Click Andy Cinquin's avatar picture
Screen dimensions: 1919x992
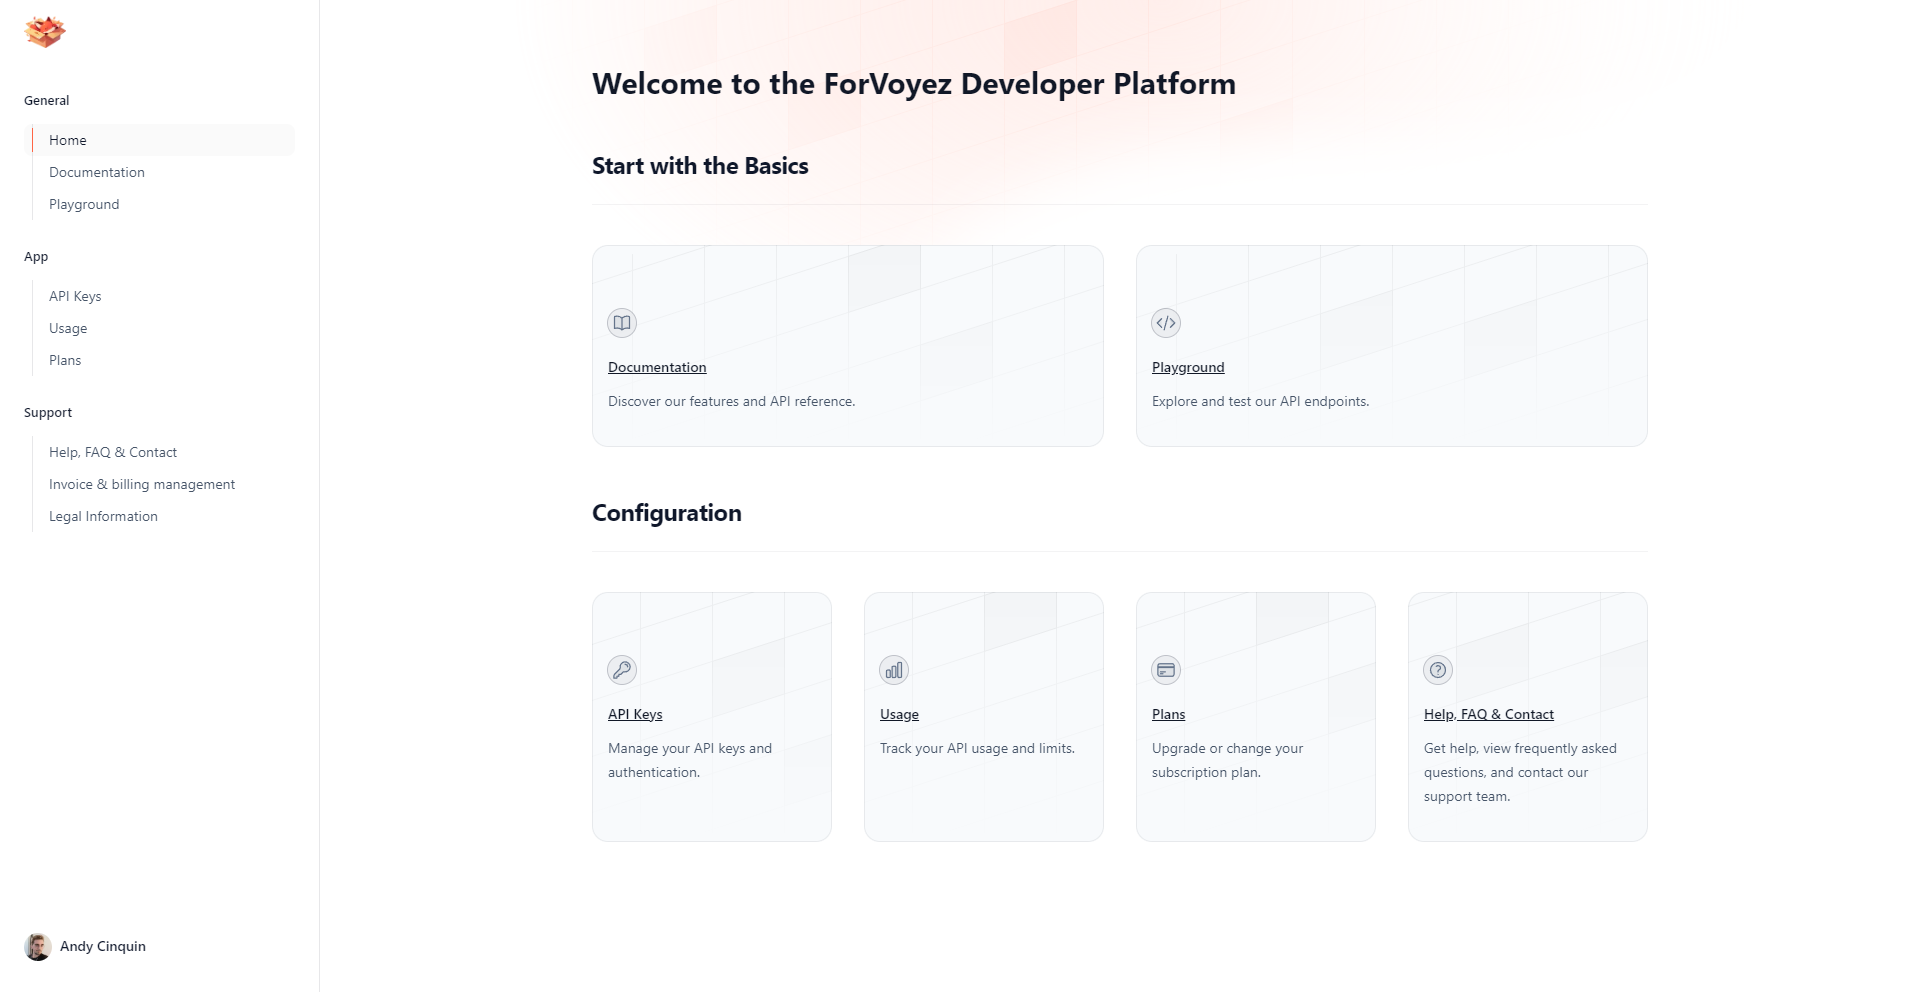[38, 946]
